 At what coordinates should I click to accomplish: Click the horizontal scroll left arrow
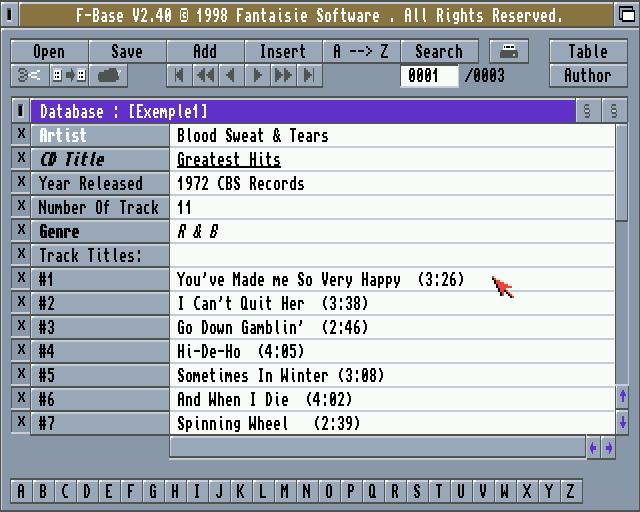point(593,448)
